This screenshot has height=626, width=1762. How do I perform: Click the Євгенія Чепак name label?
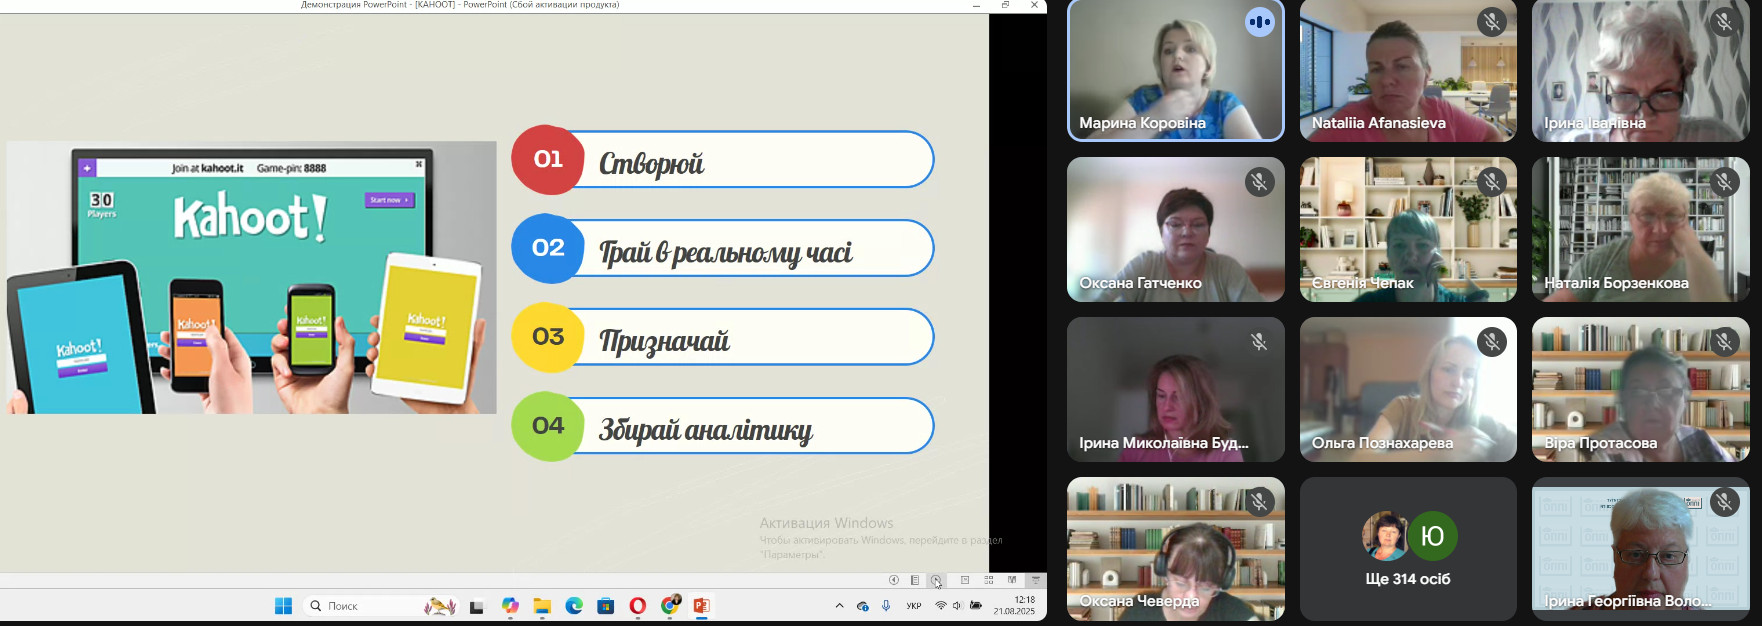pos(1362,283)
